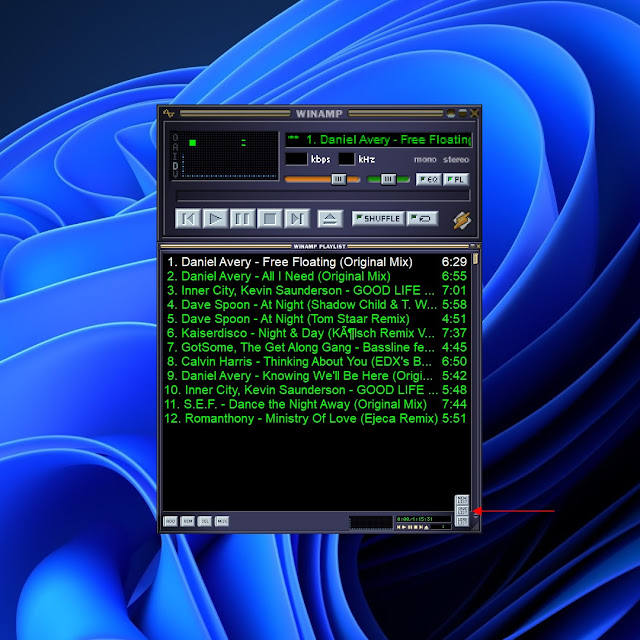The image size is (640, 640).
Task: Minimize the Winamp main window
Action: tap(451, 113)
